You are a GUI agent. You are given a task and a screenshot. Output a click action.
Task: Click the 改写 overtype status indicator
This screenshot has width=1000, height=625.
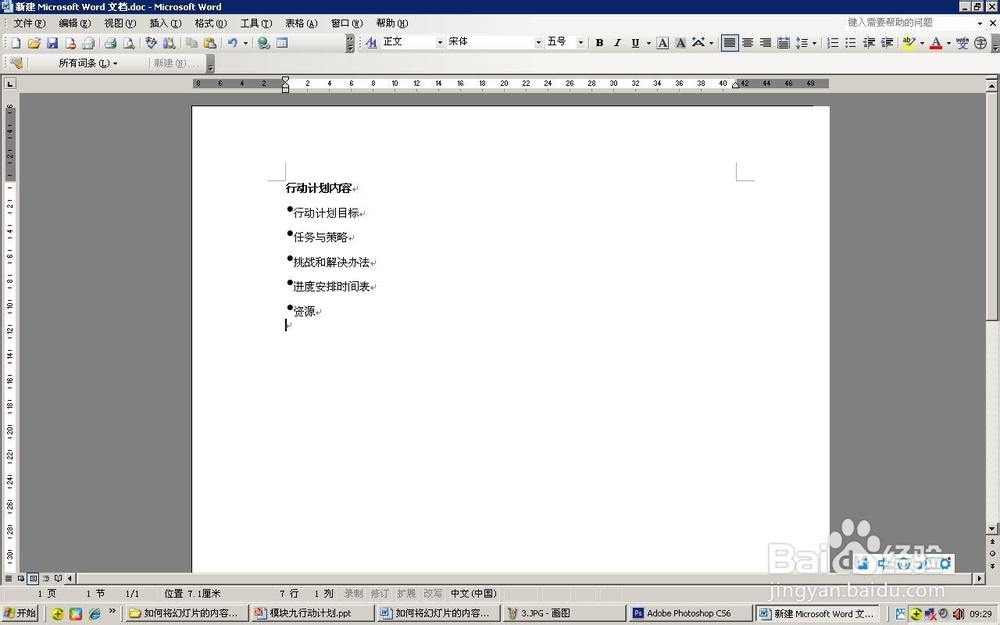[432, 593]
